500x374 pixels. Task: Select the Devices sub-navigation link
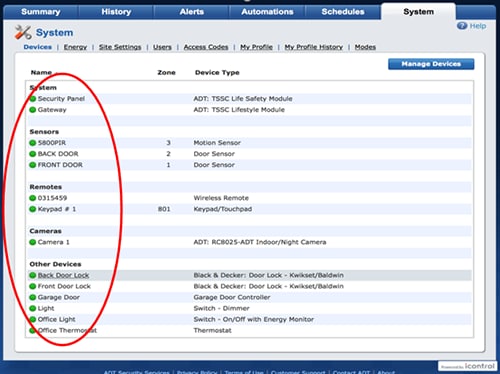pos(38,47)
